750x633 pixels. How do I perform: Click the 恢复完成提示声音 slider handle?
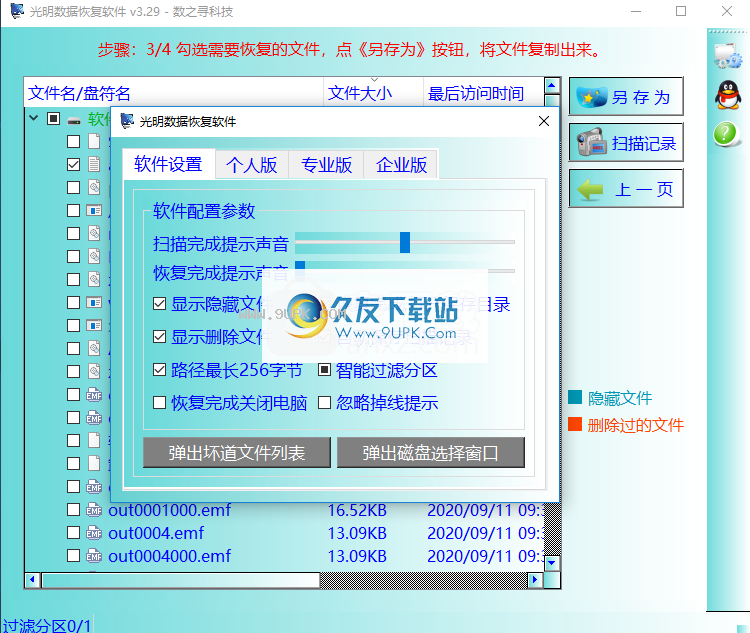pyautogui.click(x=300, y=265)
